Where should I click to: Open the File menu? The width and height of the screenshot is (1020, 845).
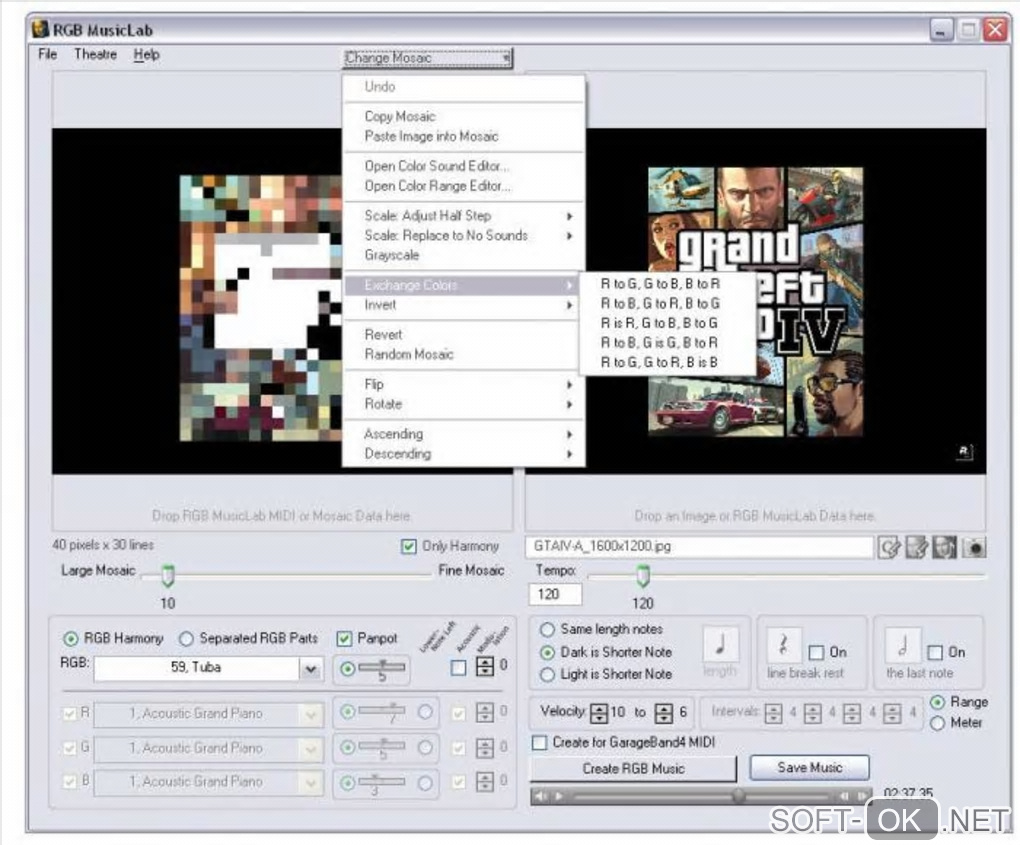click(x=47, y=54)
